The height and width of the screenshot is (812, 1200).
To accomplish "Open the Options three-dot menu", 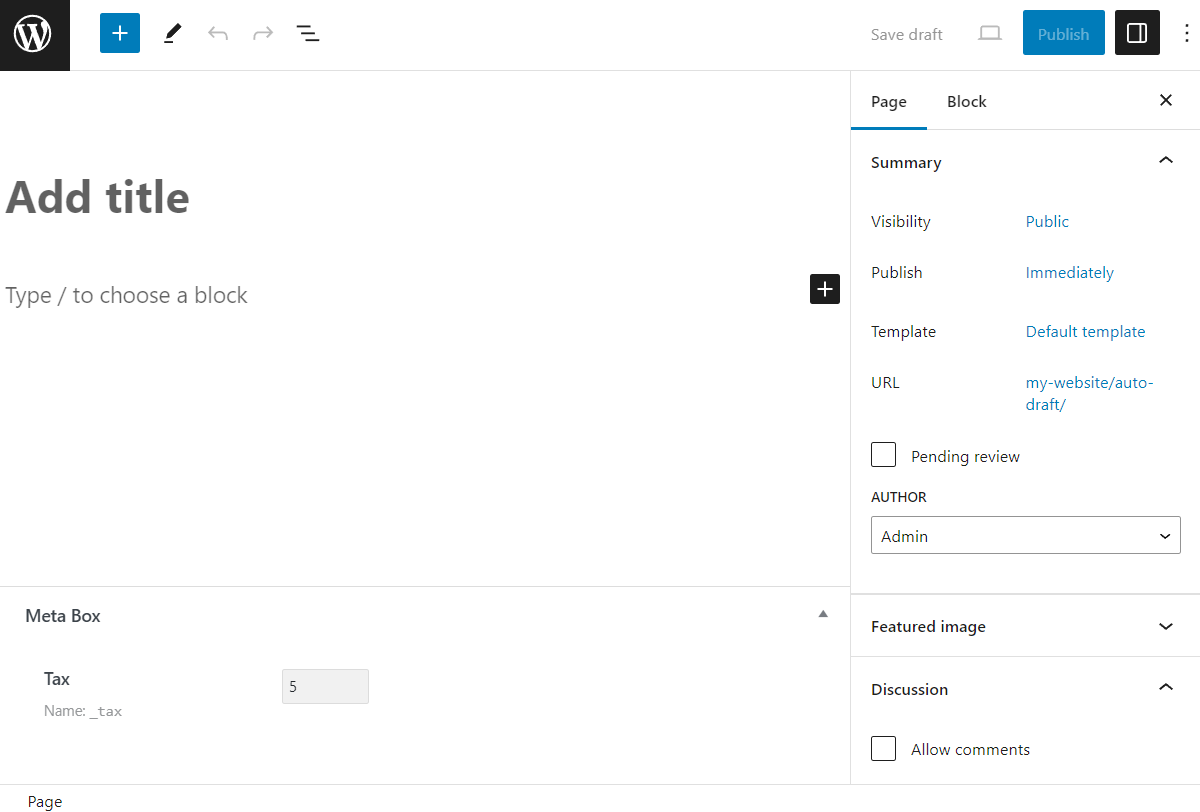I will (x=1186, y=33).
